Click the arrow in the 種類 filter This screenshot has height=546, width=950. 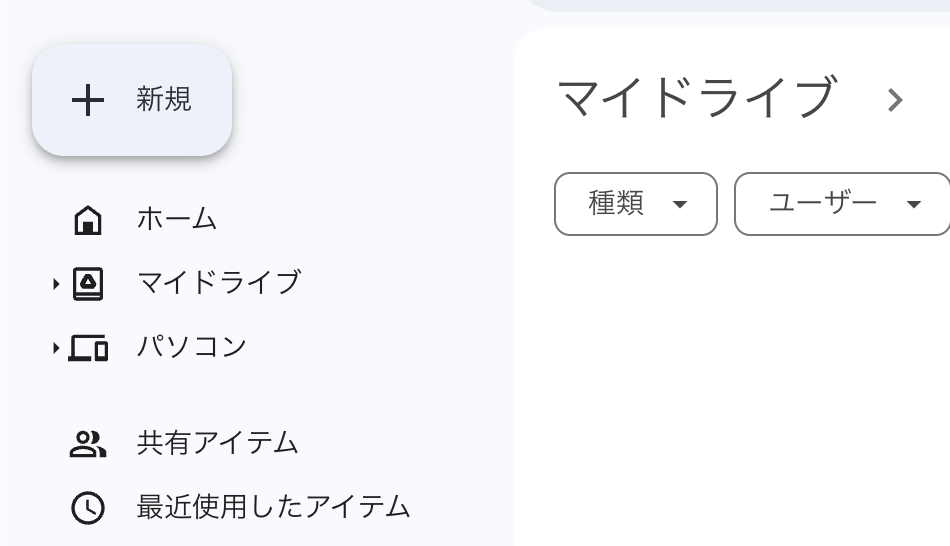tap(680, 205)
